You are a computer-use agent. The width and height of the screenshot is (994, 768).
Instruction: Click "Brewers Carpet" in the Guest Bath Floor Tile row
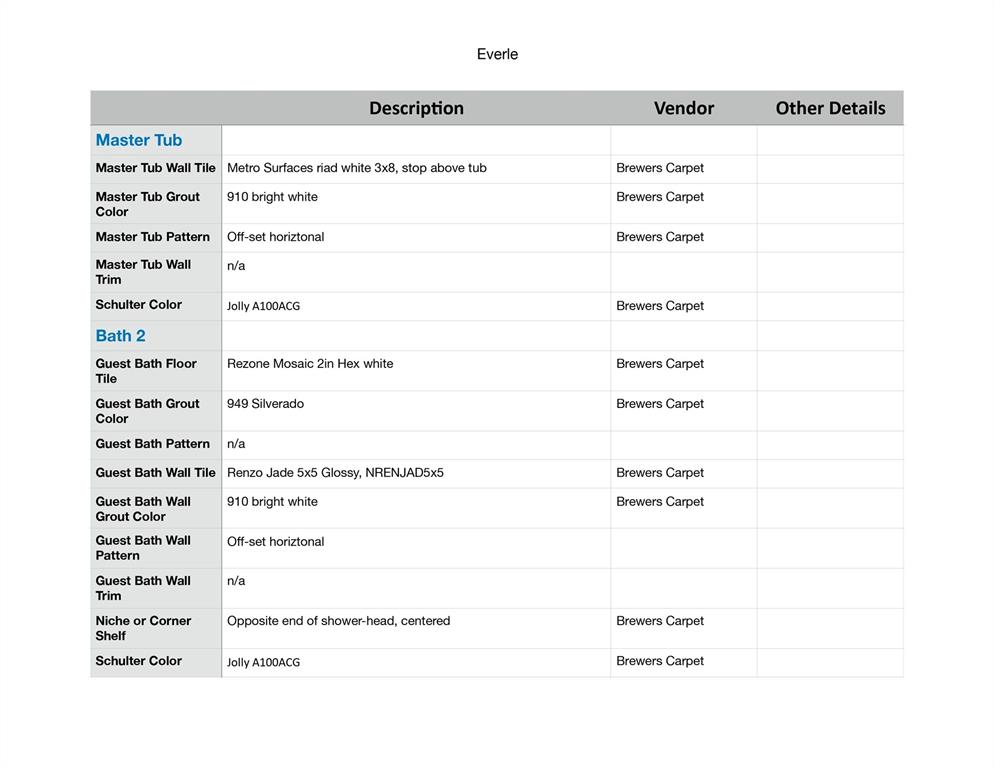click(x=660, y=363)
